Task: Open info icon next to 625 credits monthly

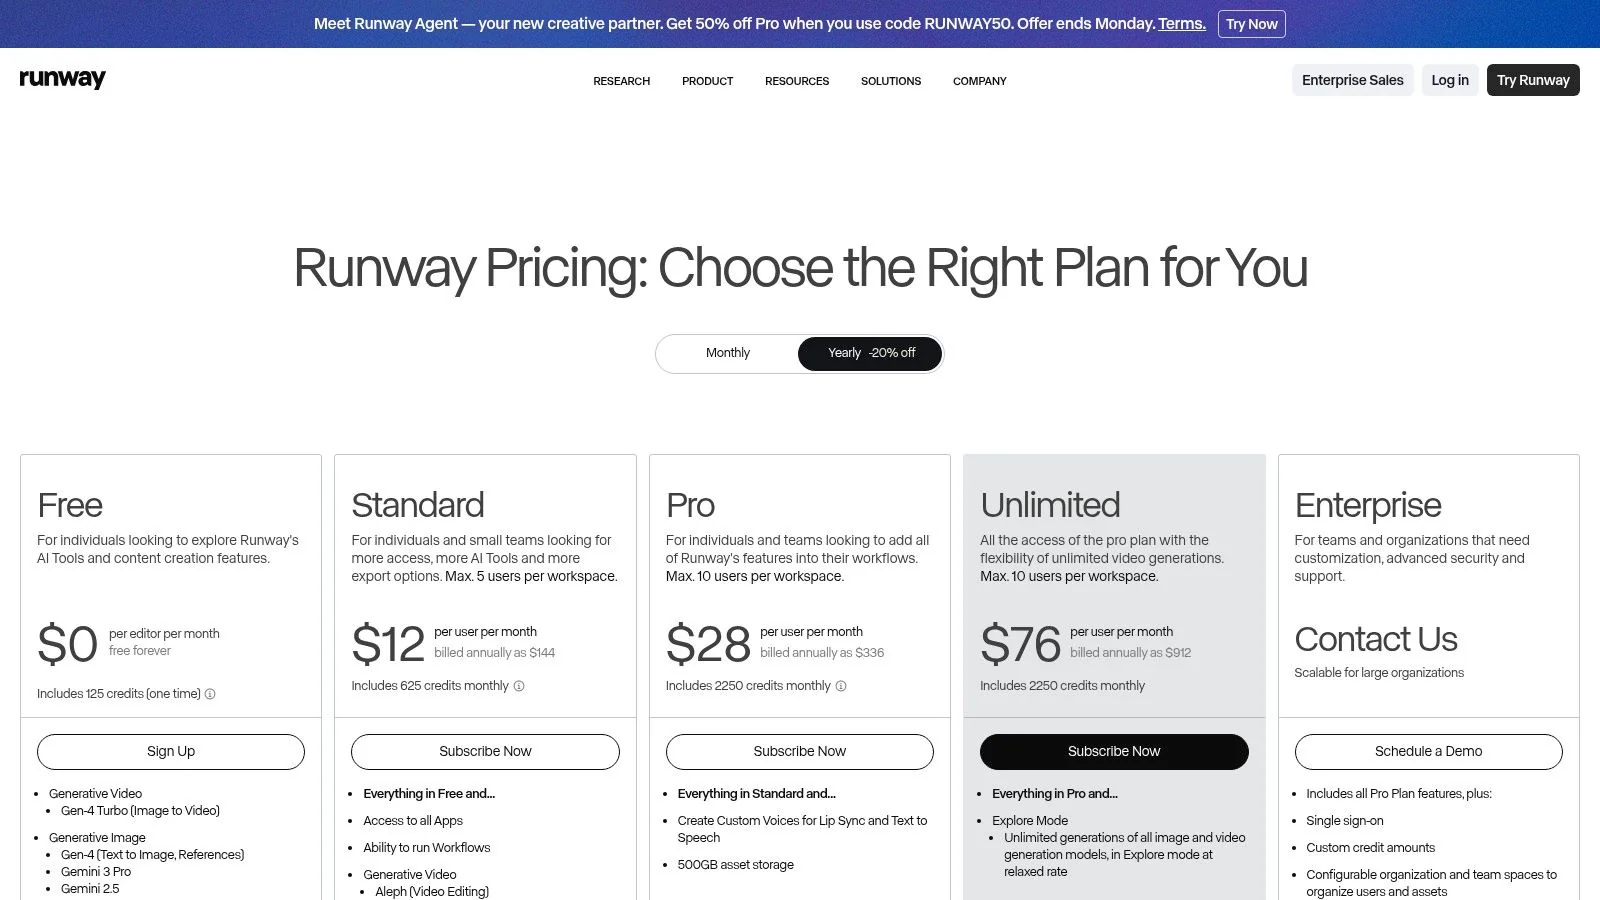Action: tap(519, 686)
